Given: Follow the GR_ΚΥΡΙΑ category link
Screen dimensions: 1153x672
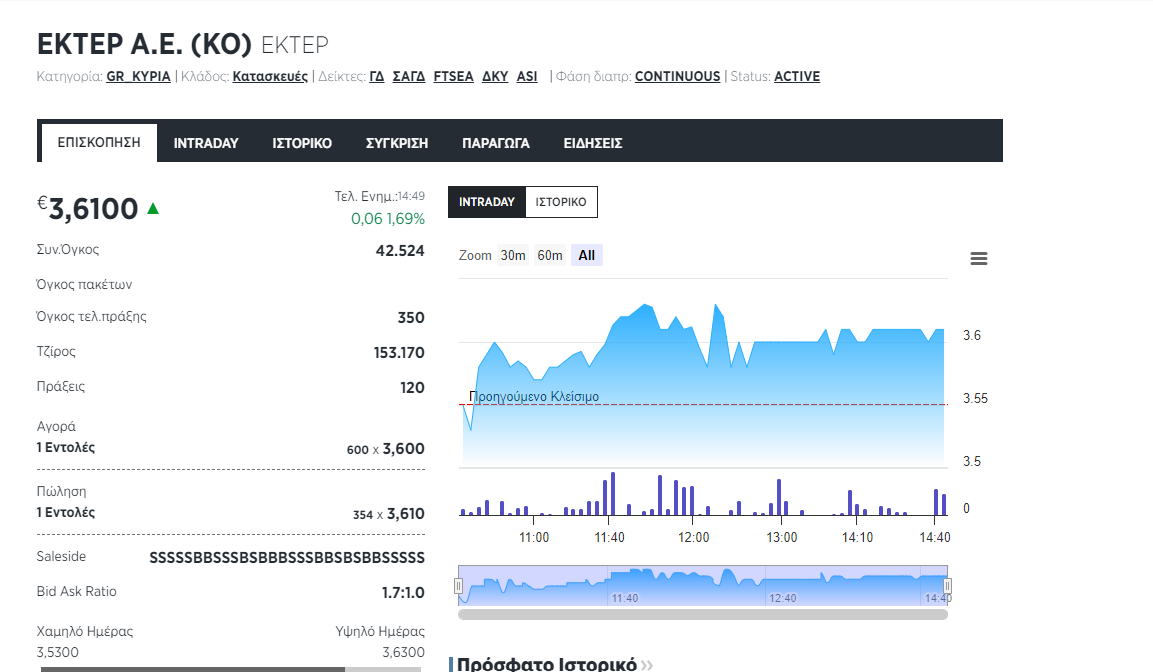Looking at the screenshot, I should click(x=138, y=76).
